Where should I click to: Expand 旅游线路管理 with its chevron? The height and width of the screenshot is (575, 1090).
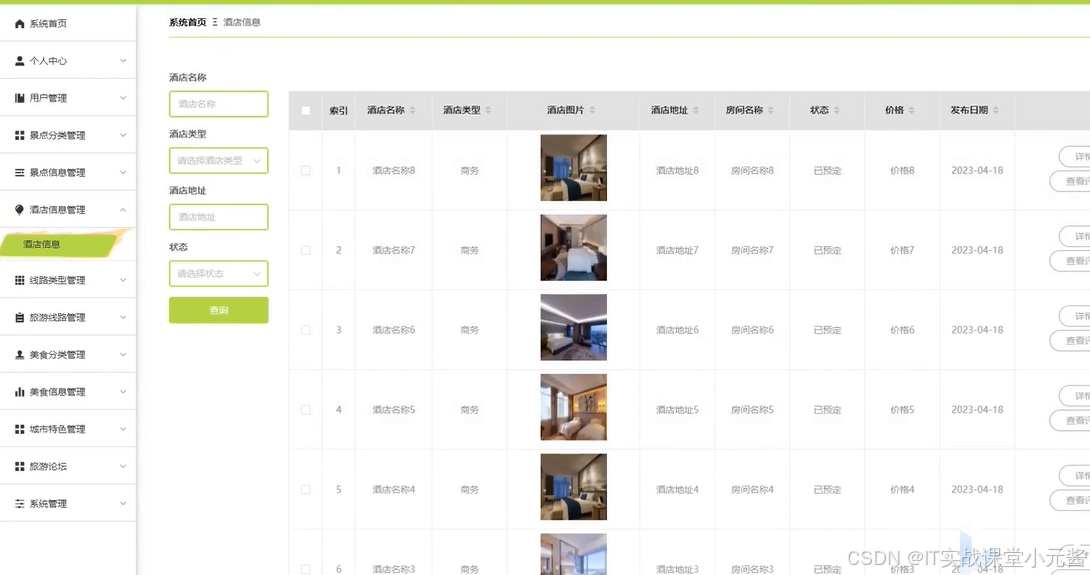pos(123,318)
